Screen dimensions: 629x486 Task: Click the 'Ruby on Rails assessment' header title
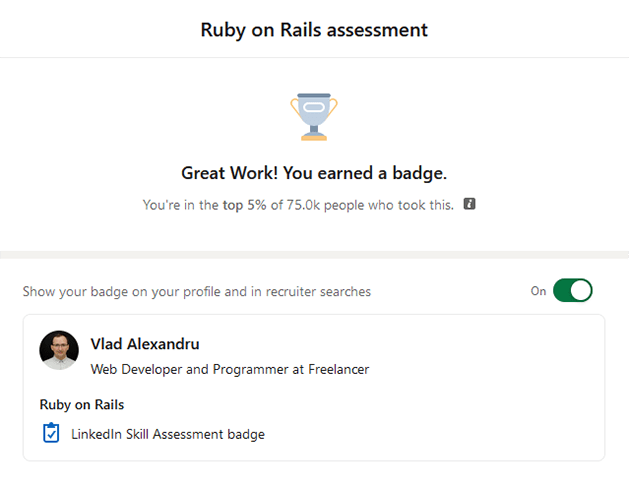[x=314, y=30]
